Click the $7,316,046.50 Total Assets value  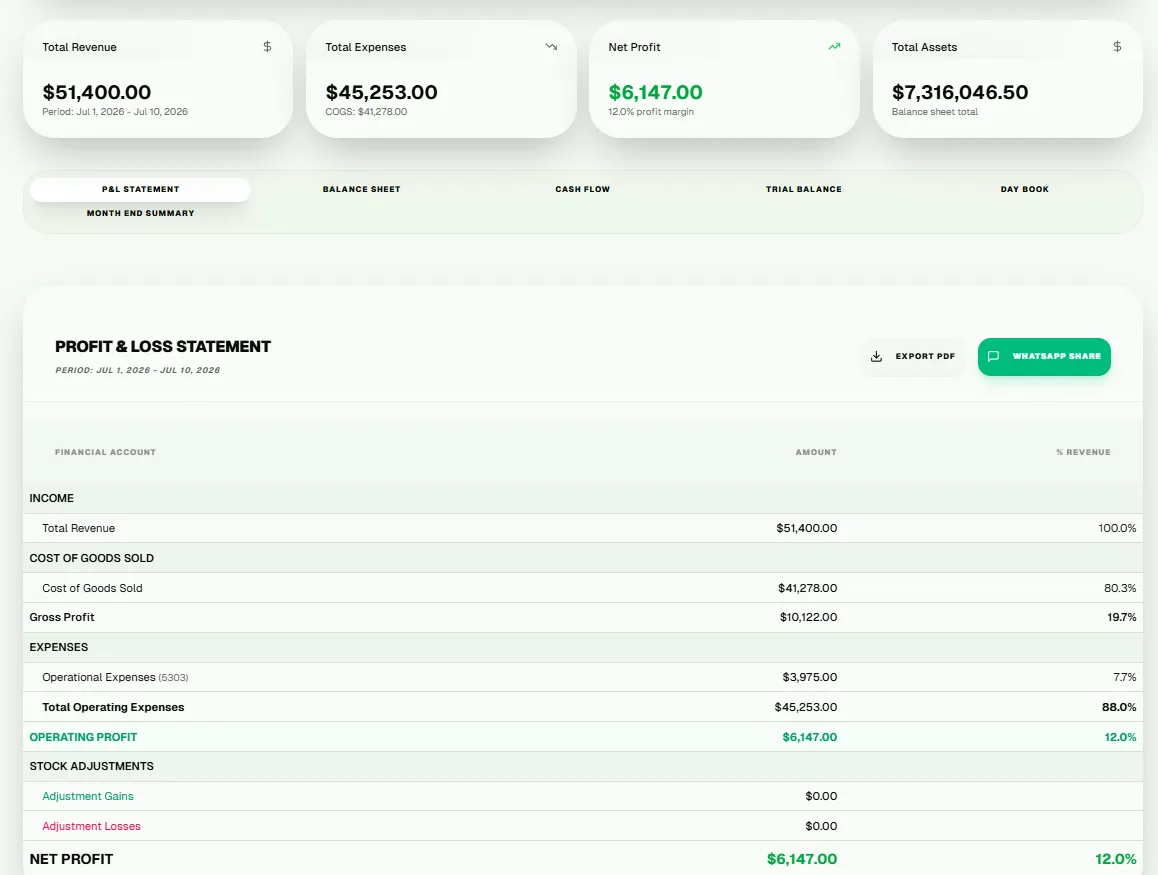click(959, 92)
